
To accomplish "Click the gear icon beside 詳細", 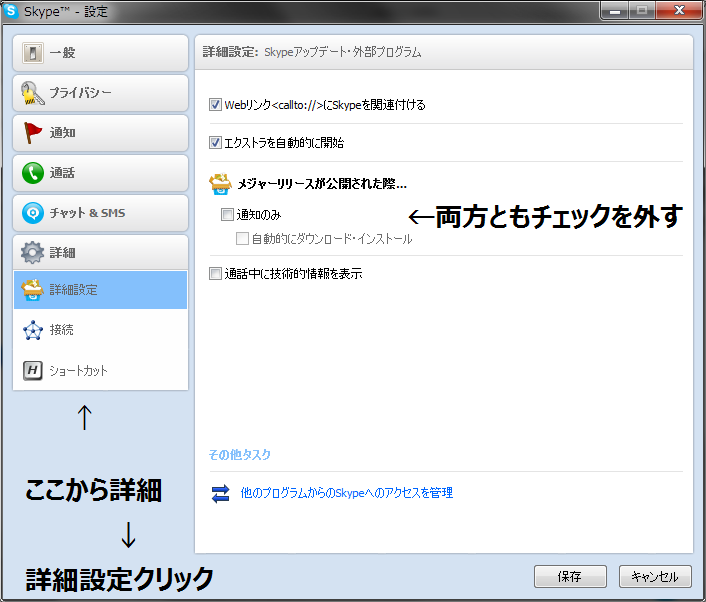I will (x=32, y=253).
